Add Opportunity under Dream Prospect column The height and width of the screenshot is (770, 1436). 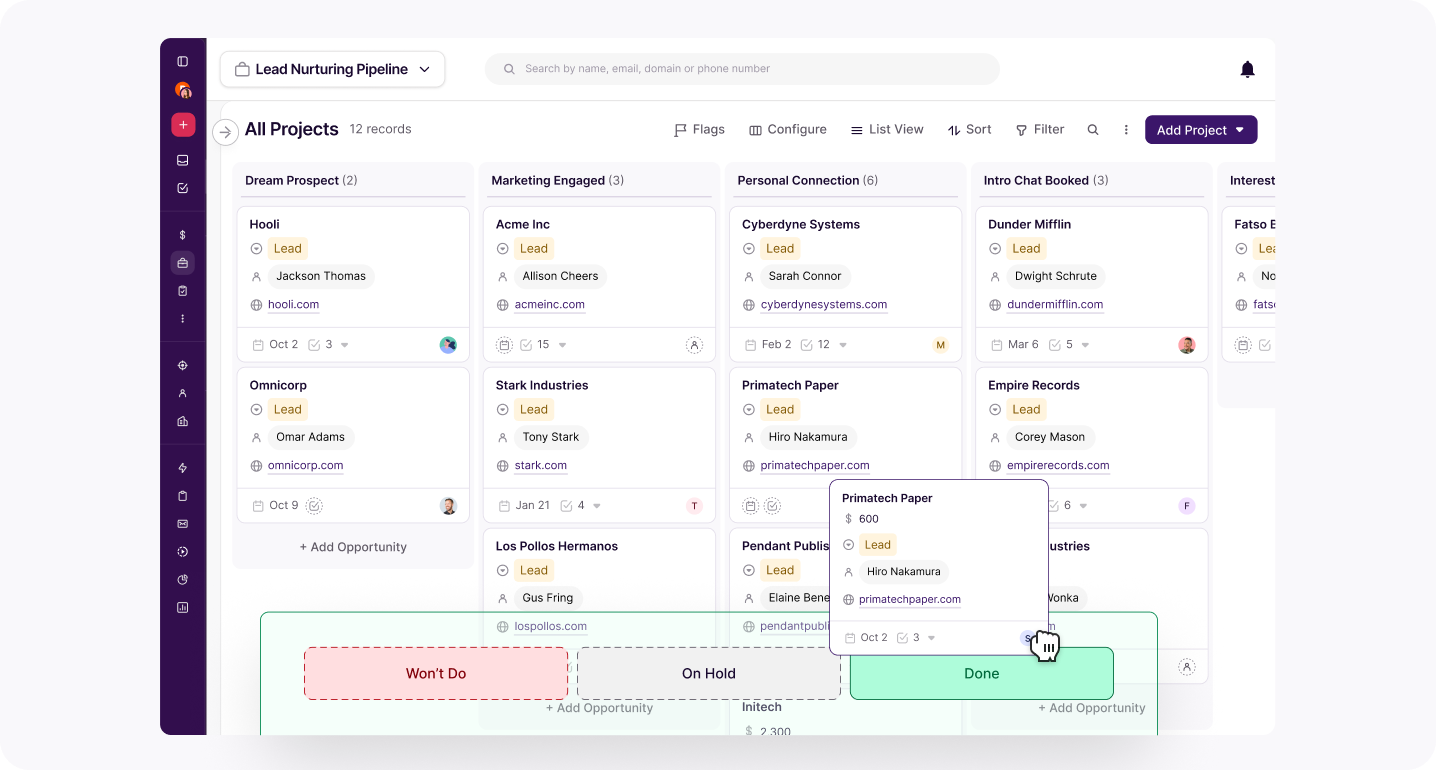click(x=353, y=548)
